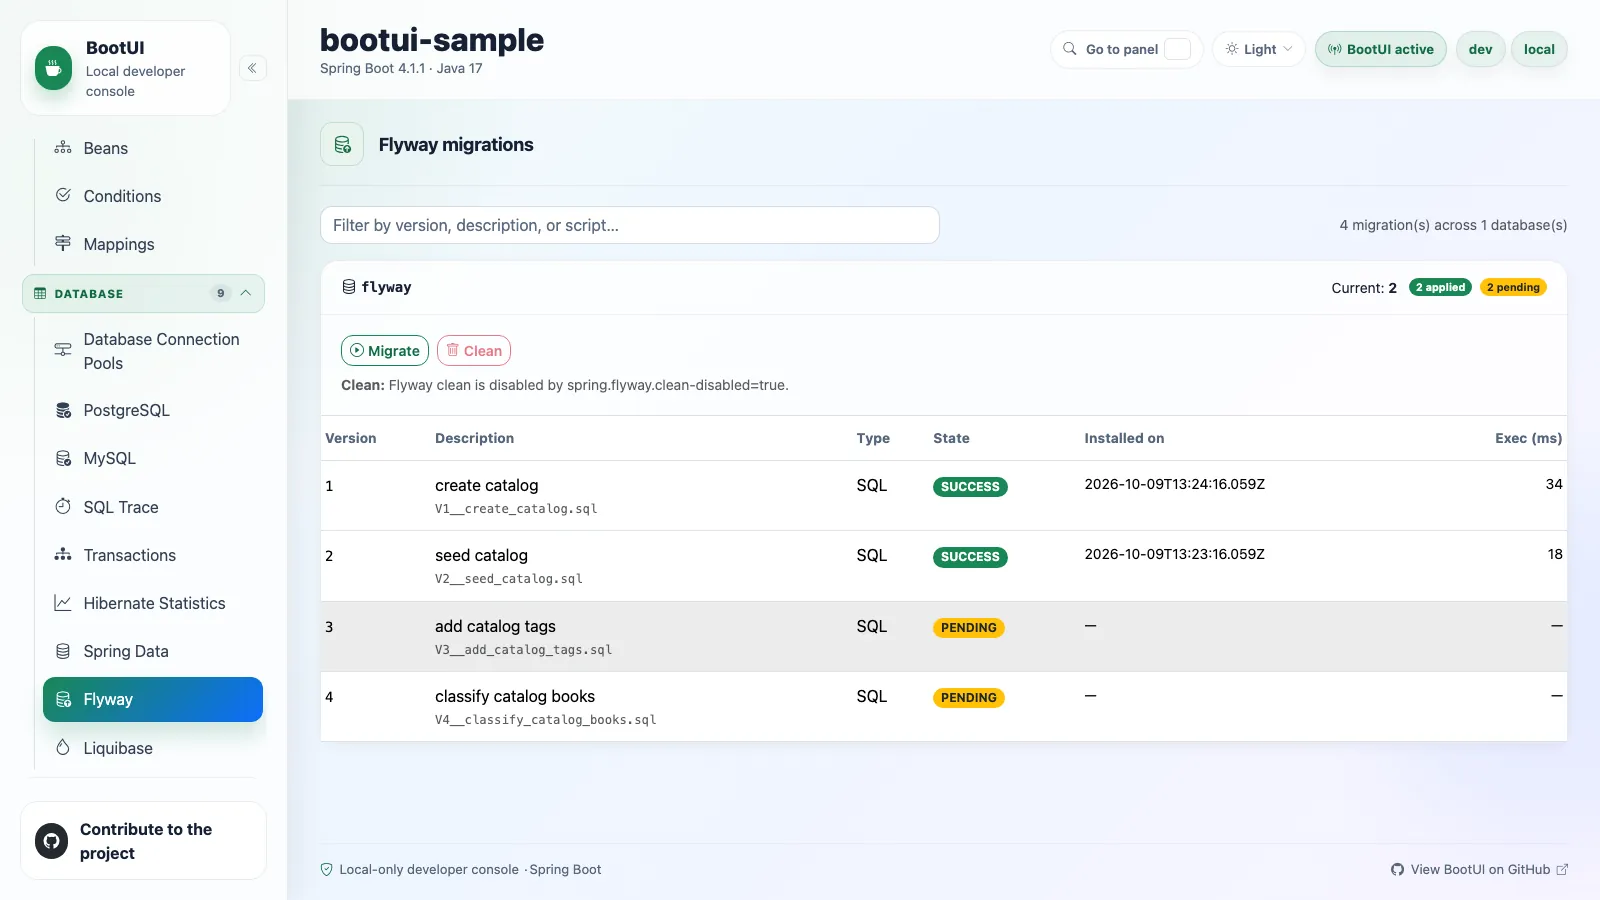Select the Flyway menu item
This screenshot has height=900, width=1600.
(153, 699)
